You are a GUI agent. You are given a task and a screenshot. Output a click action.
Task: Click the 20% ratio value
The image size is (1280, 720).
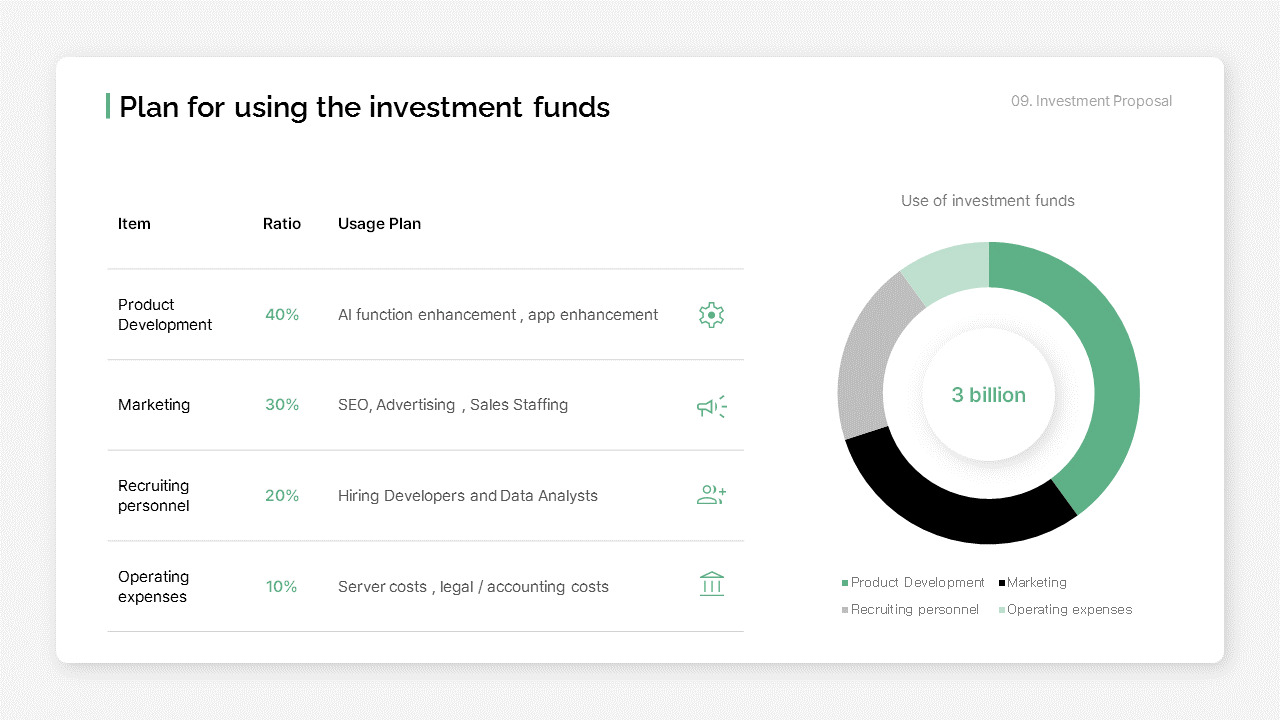(x=282, y=496)
